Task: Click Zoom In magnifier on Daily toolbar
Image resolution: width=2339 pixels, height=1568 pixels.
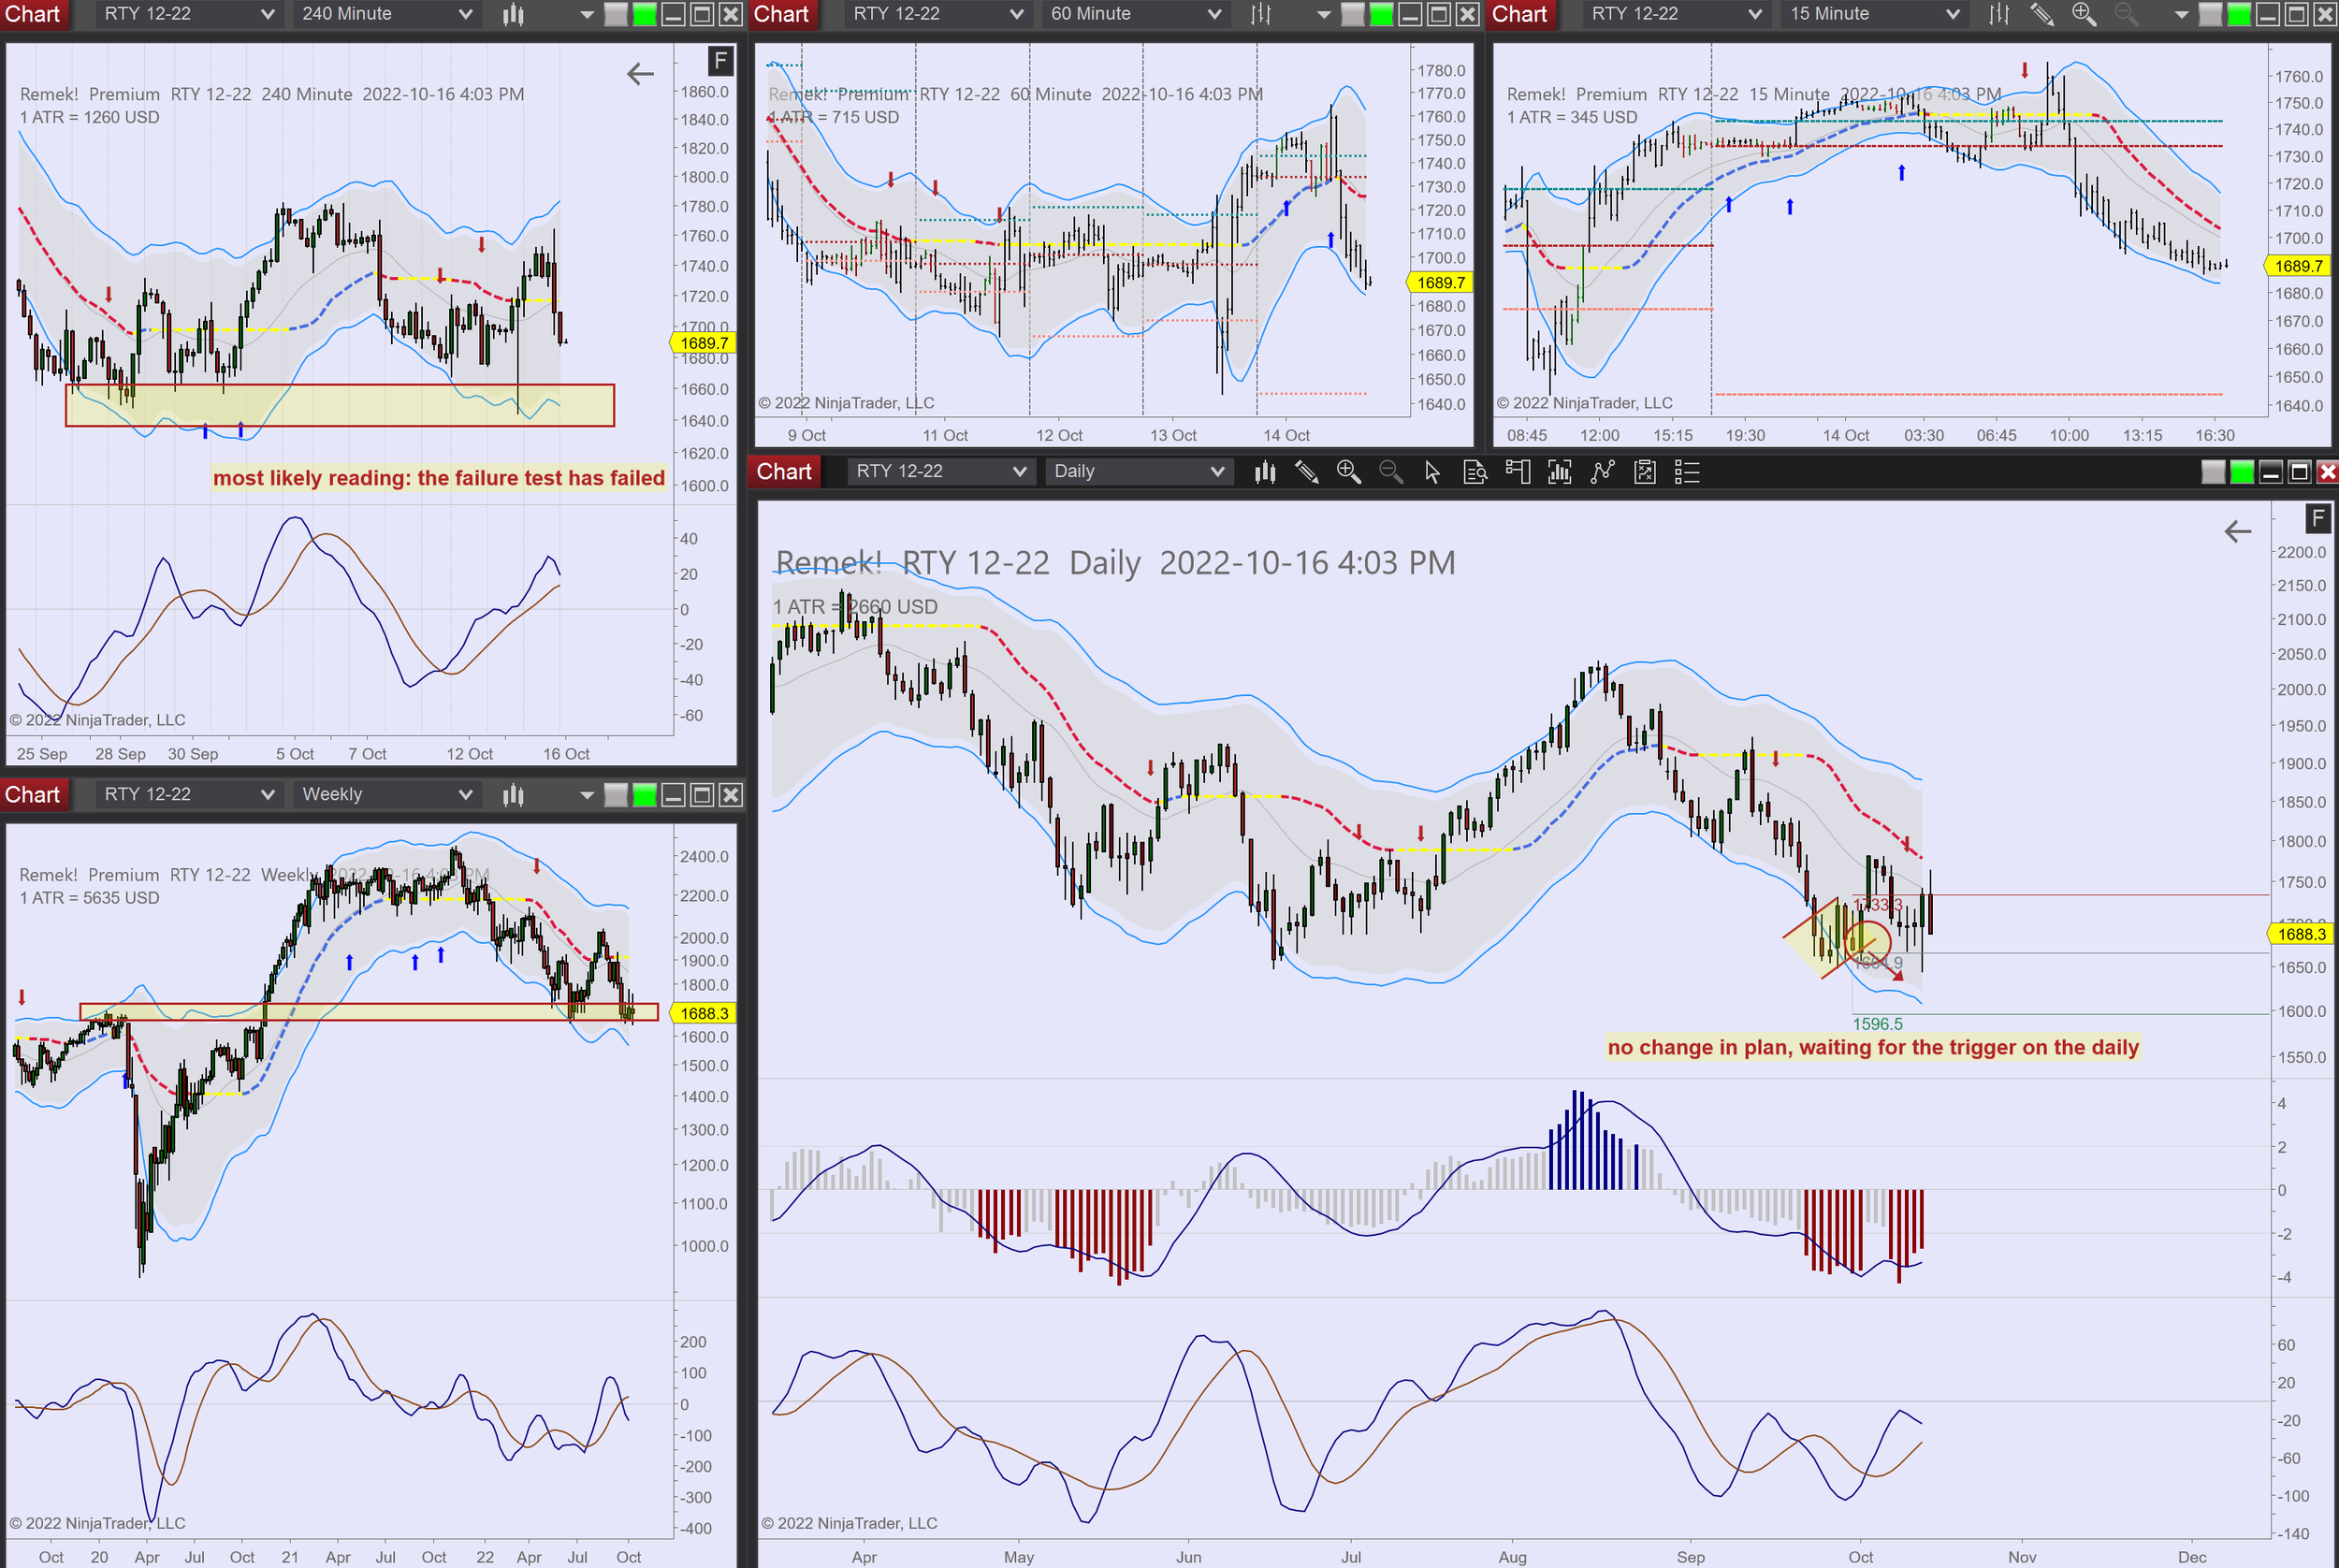Action: coord(1348,472)
